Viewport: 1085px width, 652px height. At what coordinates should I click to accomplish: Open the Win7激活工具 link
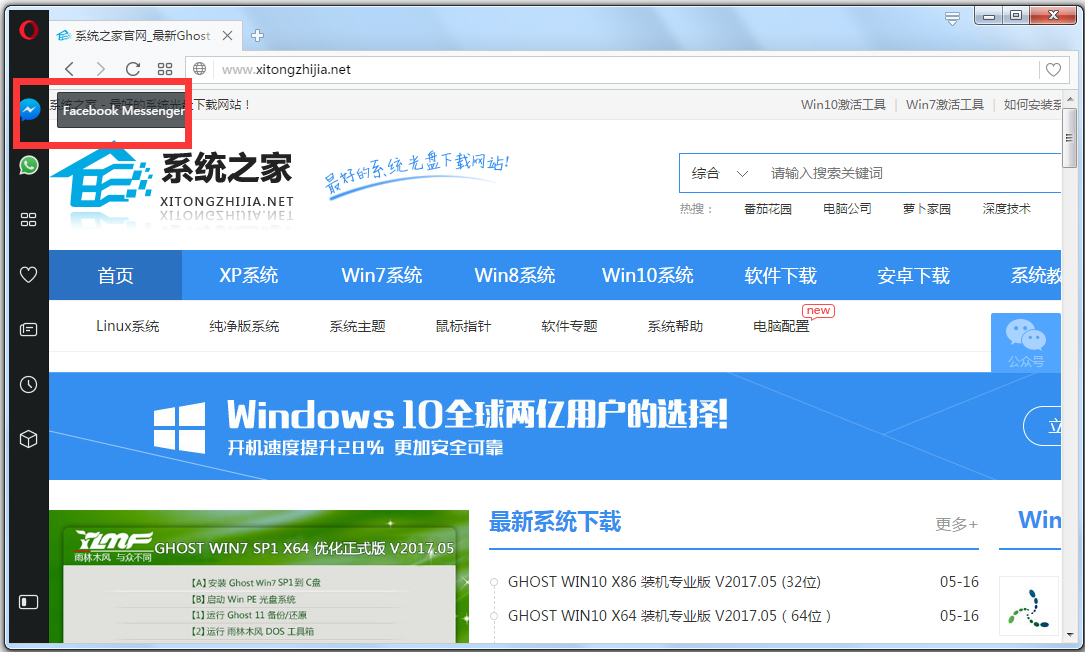pos(945,105)
